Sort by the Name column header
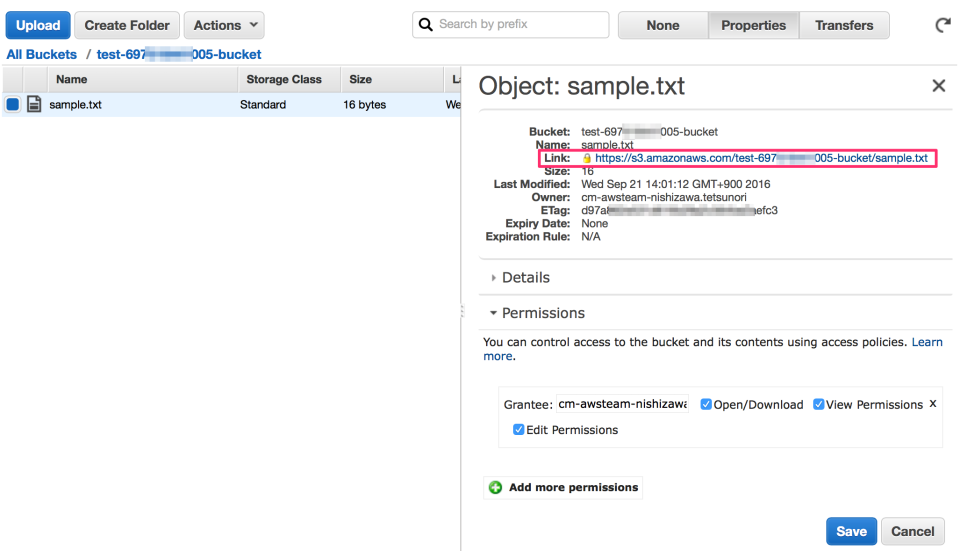This screenshot has height=551, width=960. coord(143,80)
